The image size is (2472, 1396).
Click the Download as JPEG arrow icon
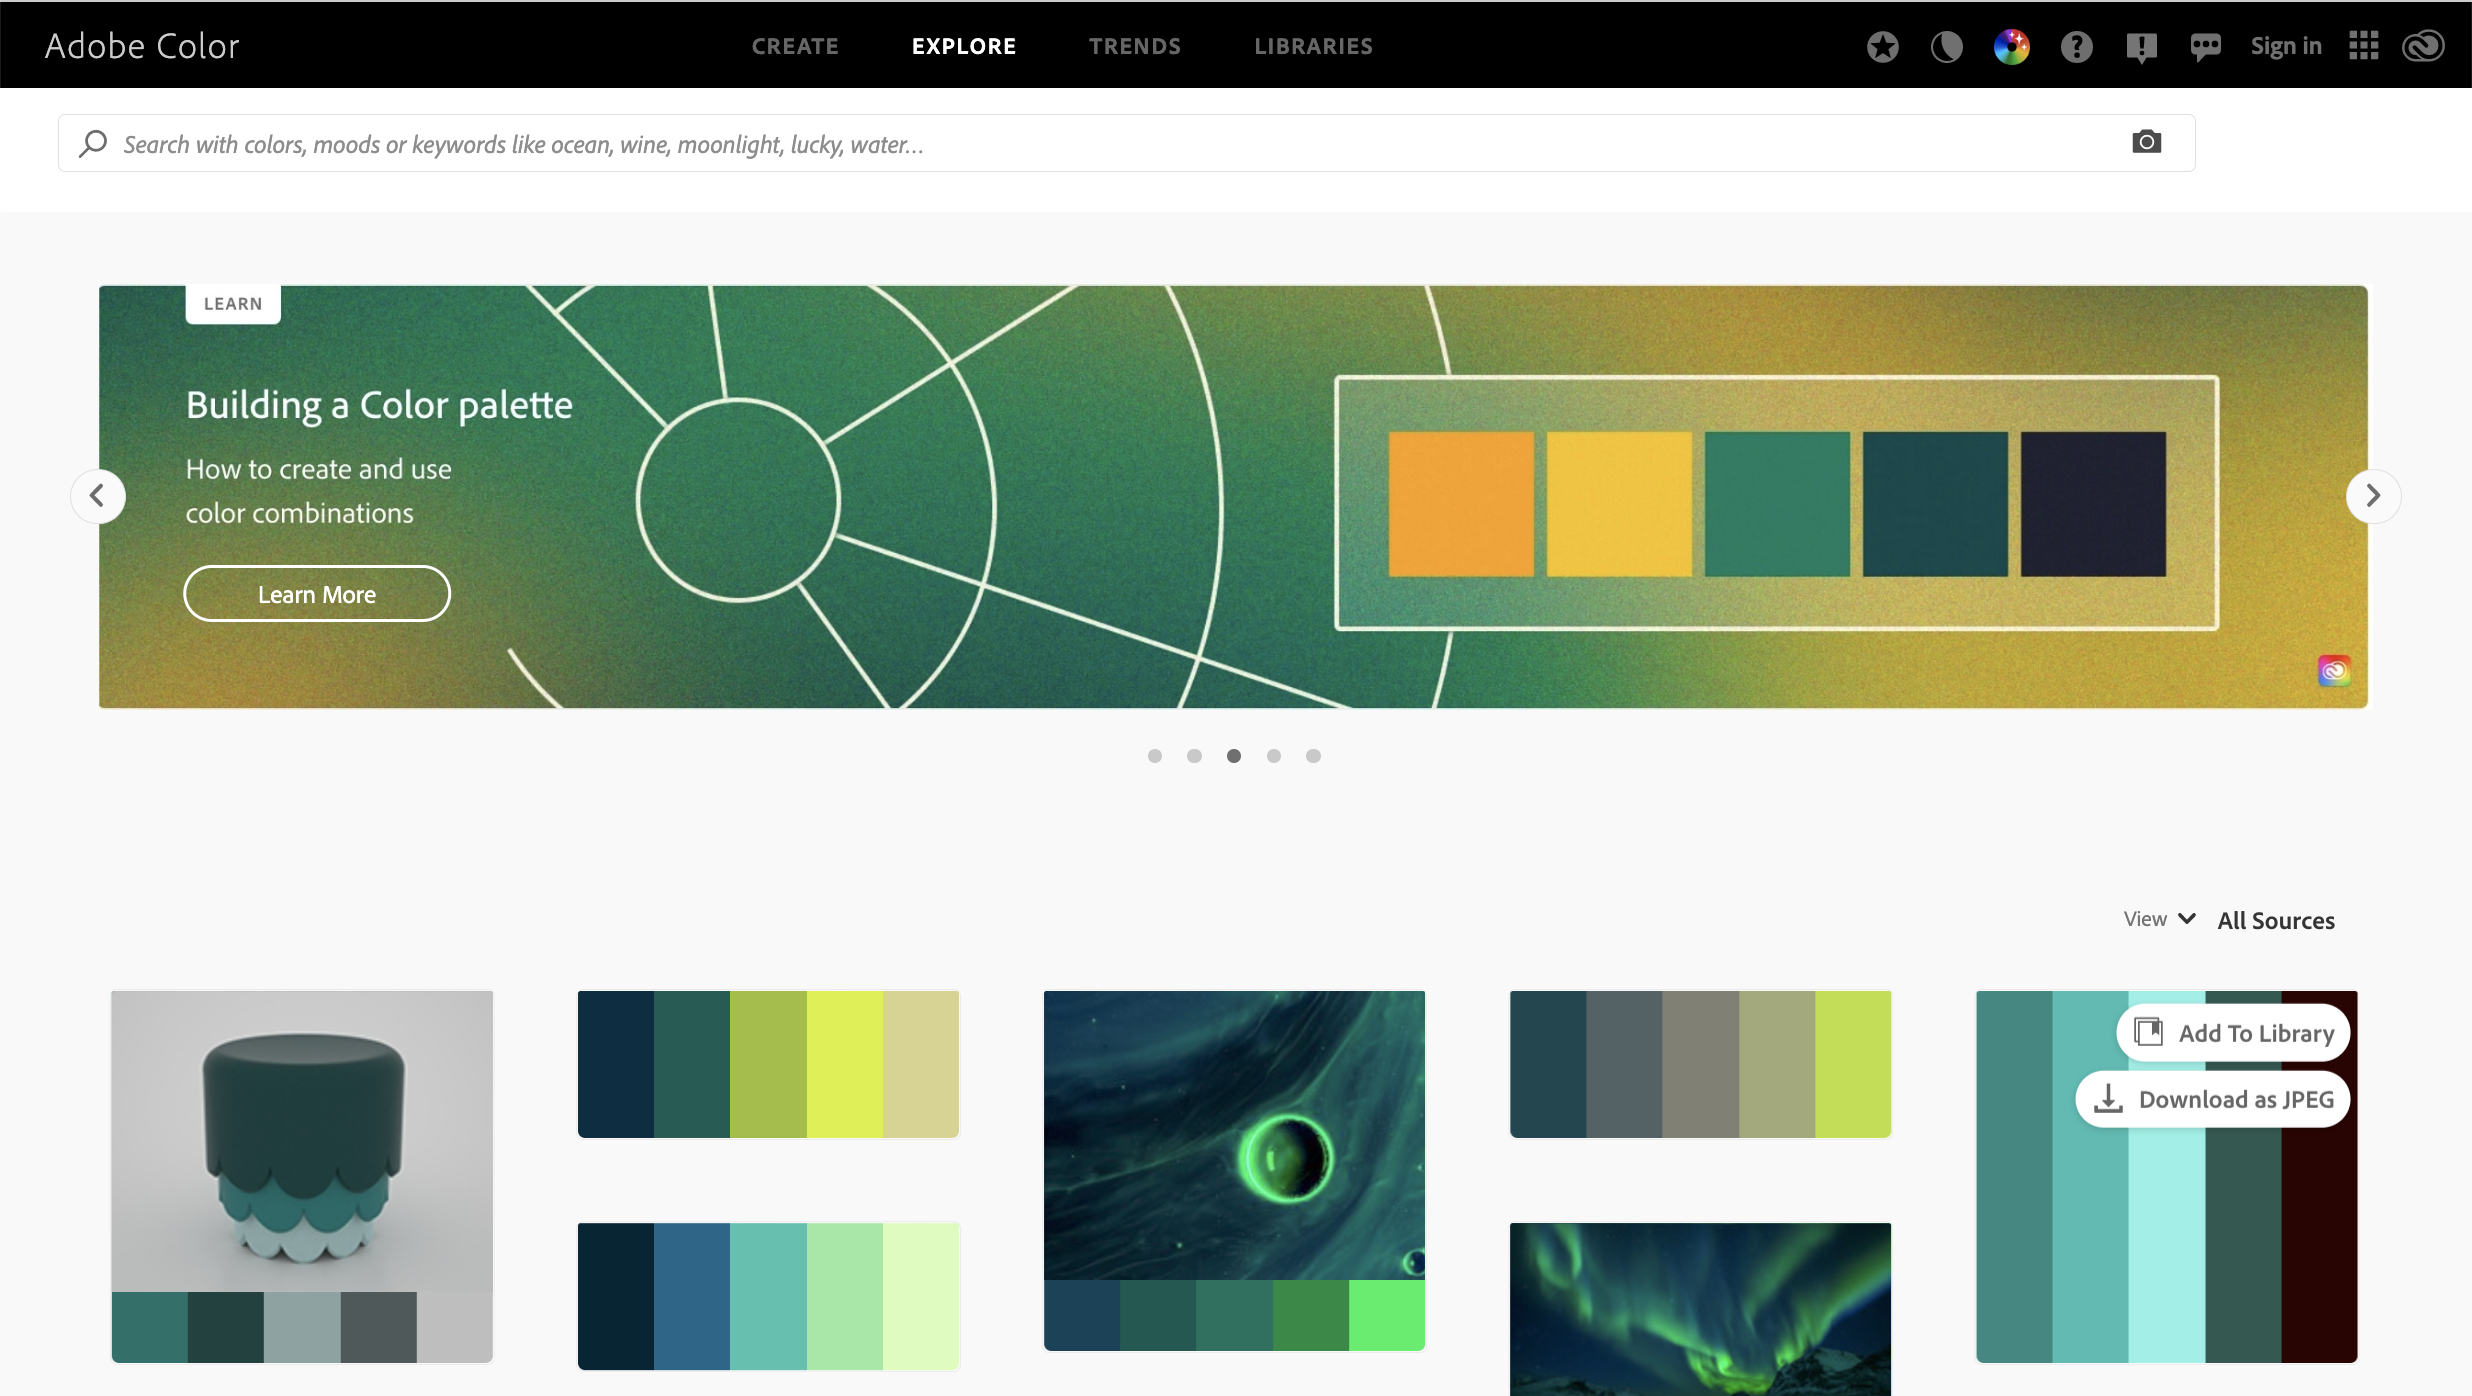click(x=2108, y=1098)
